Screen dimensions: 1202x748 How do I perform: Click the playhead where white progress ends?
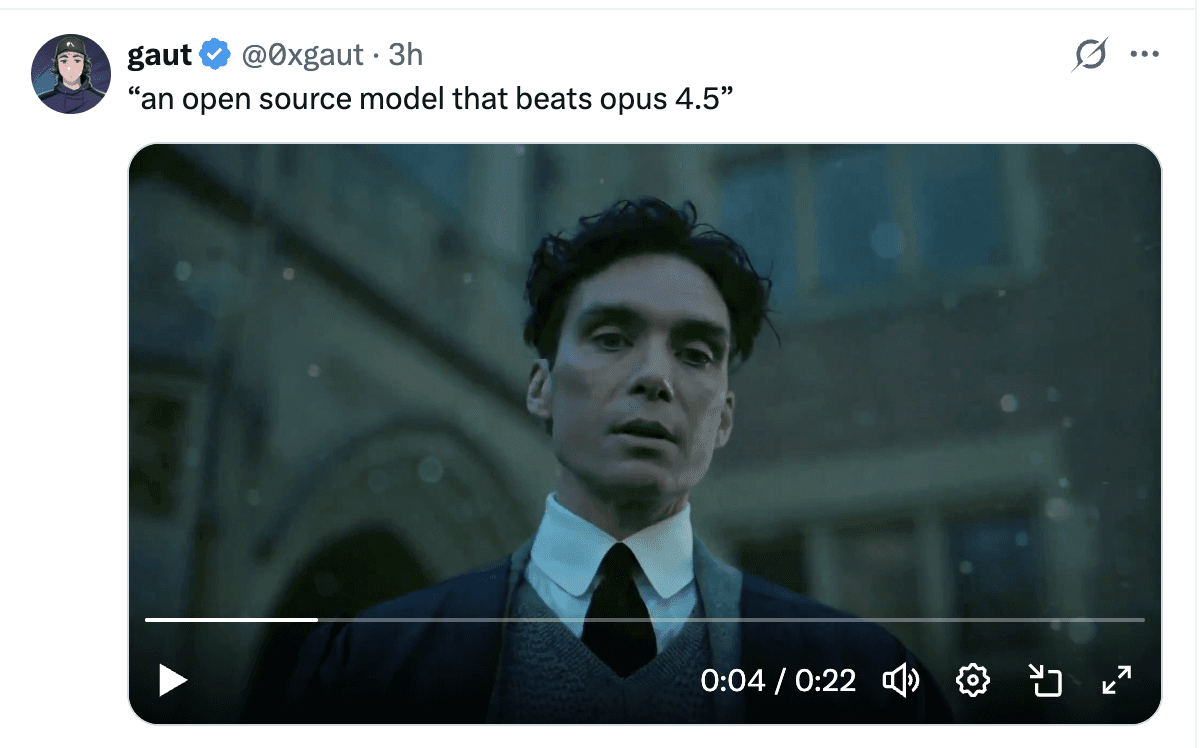point(317,620)
